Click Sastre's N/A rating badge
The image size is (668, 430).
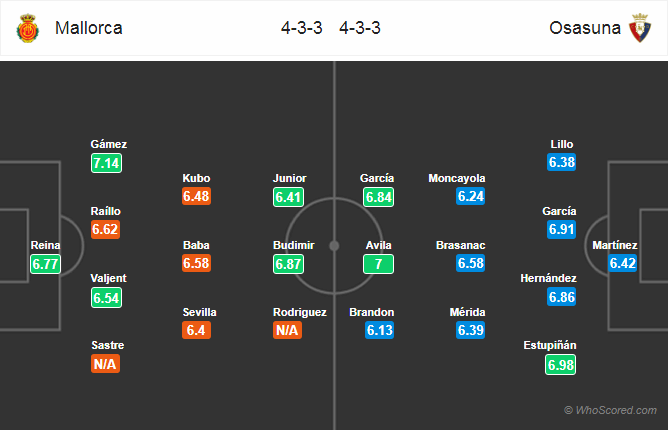coord(105,364)
